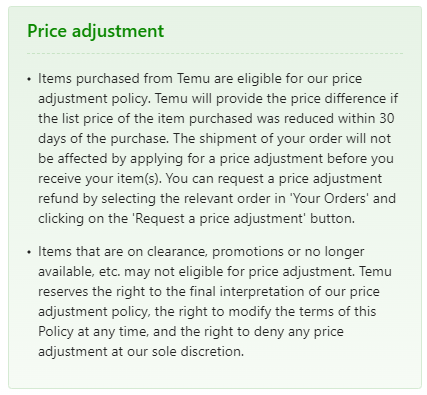Click the first bullet point marker
This screenshot has height=395, width=427.
click(29, 79)
